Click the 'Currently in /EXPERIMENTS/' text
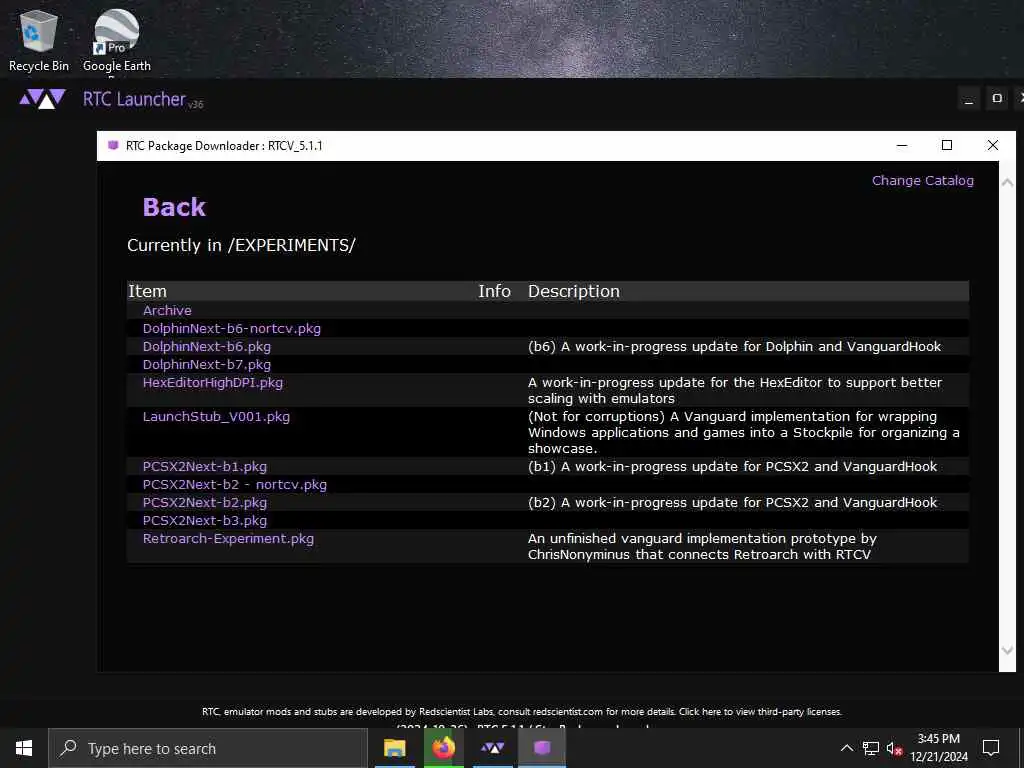Image resolution: width=1024 pixels, height=768 pixels. pyautogui.click(x=241, y=245)
